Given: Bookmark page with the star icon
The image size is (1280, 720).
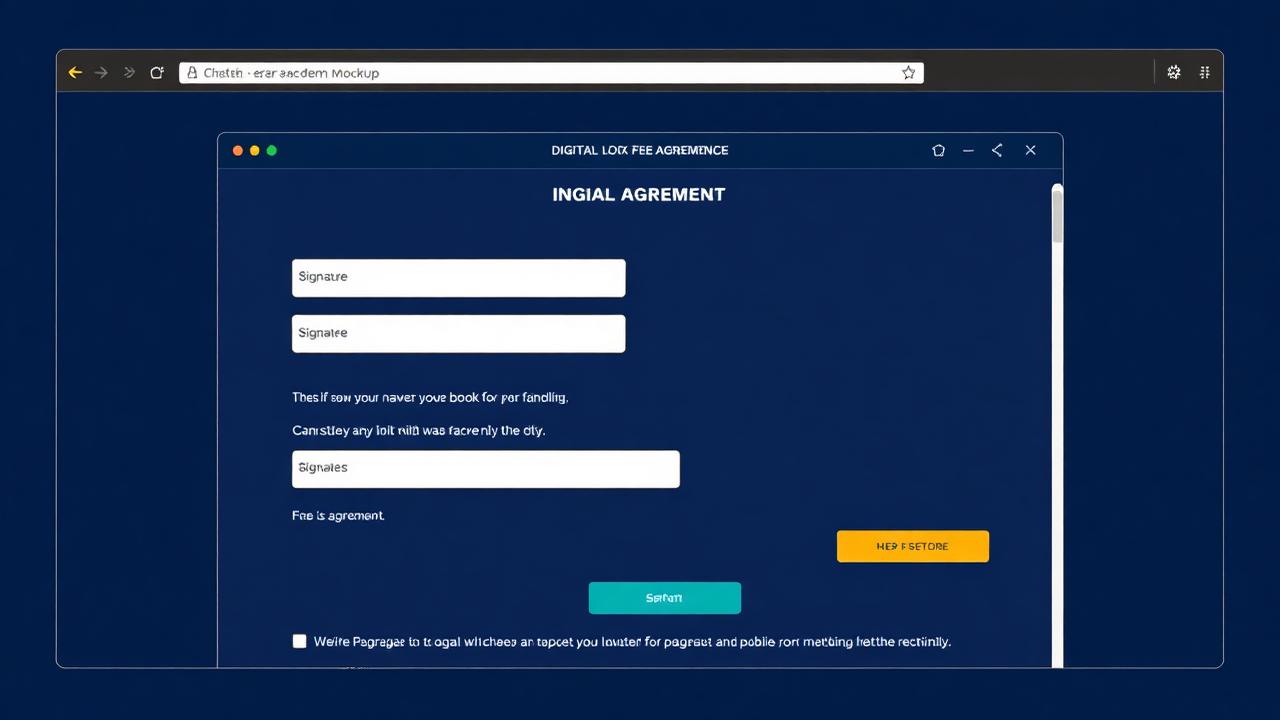Looking at the screenshot, I should coord(908,73).
